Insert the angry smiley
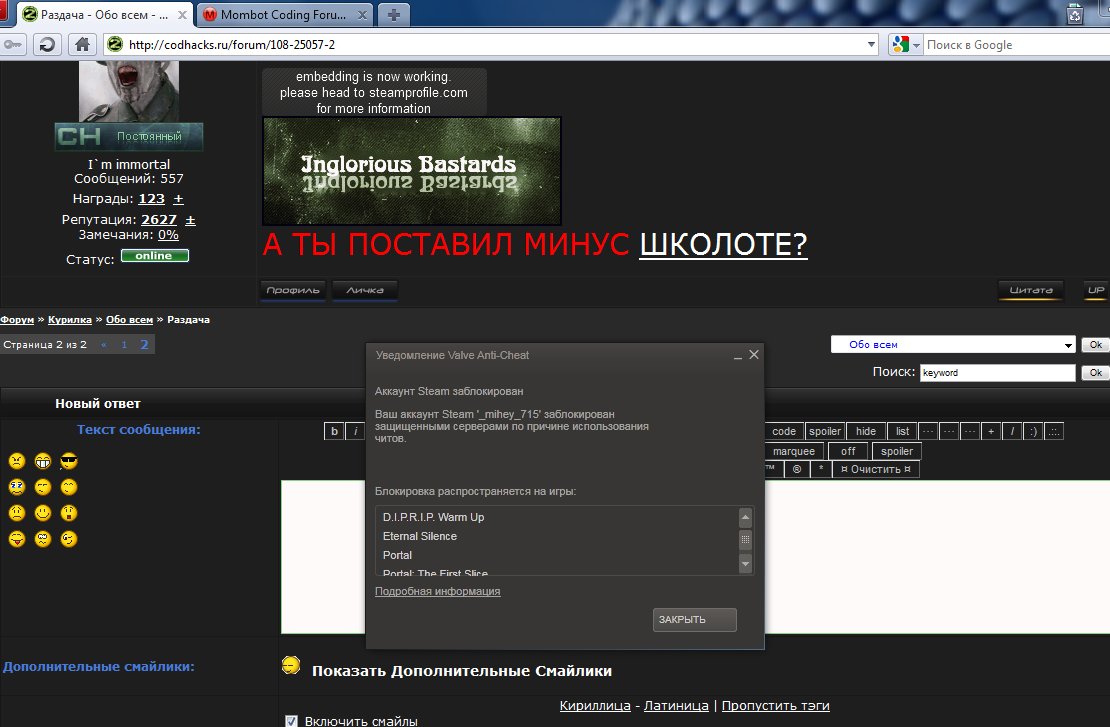 point(17,462)
